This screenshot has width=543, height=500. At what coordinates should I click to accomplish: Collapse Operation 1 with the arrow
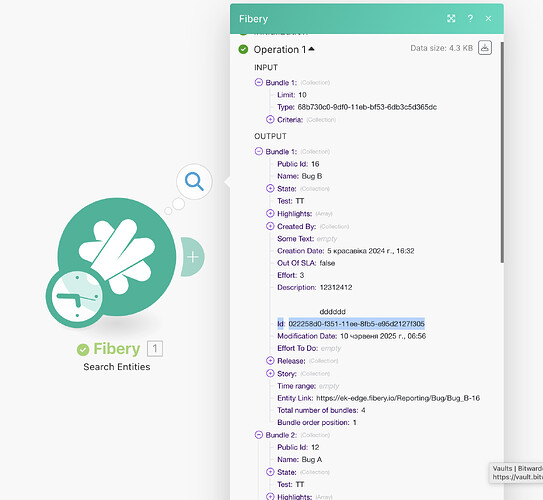tap(311, 49)
